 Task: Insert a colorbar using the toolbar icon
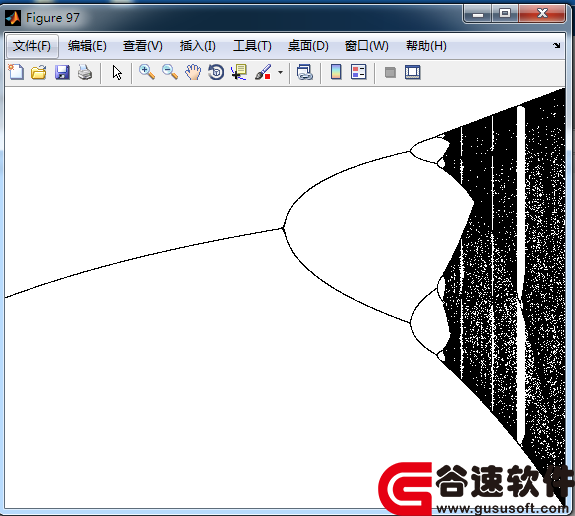pyautogui.click(x=336, y=72)
